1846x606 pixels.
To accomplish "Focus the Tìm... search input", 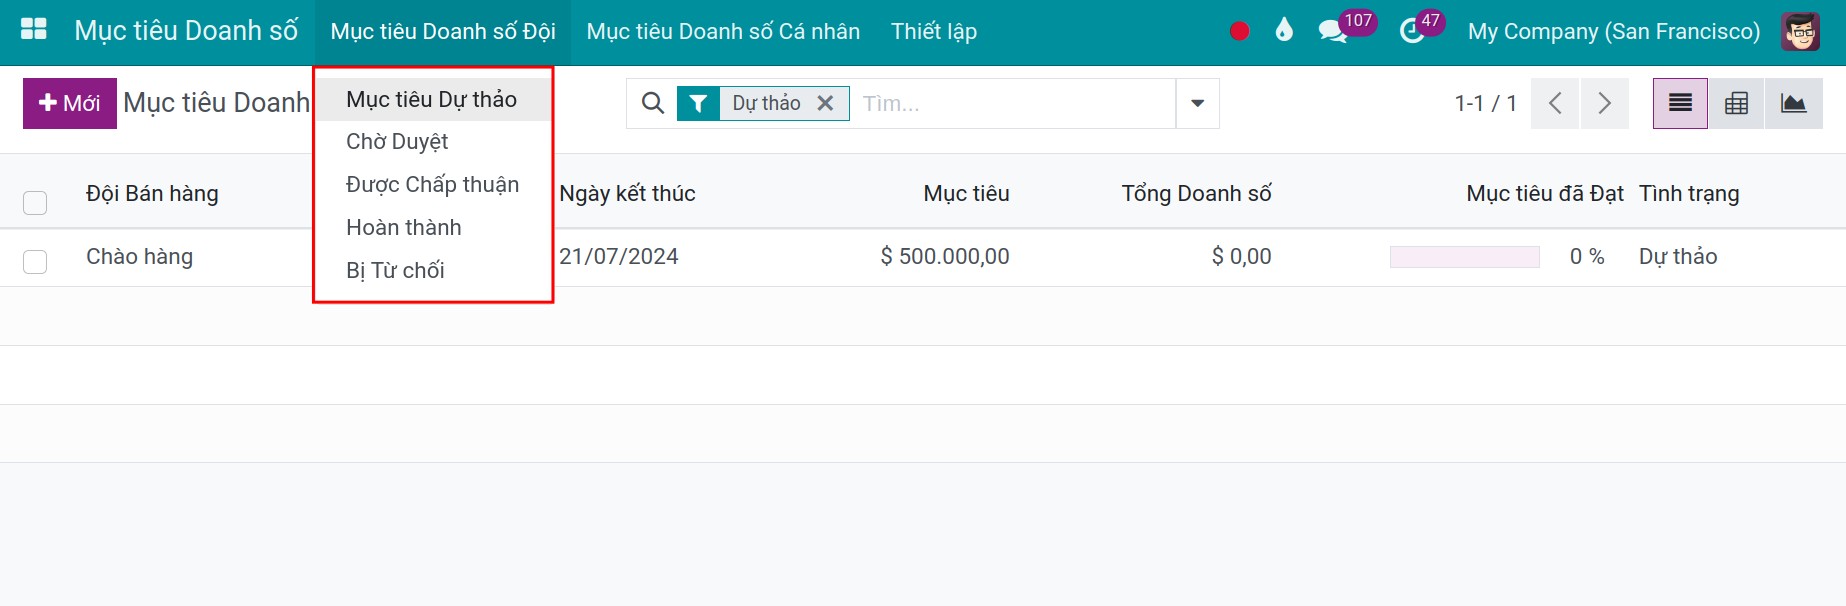I will click(1013, 103).
